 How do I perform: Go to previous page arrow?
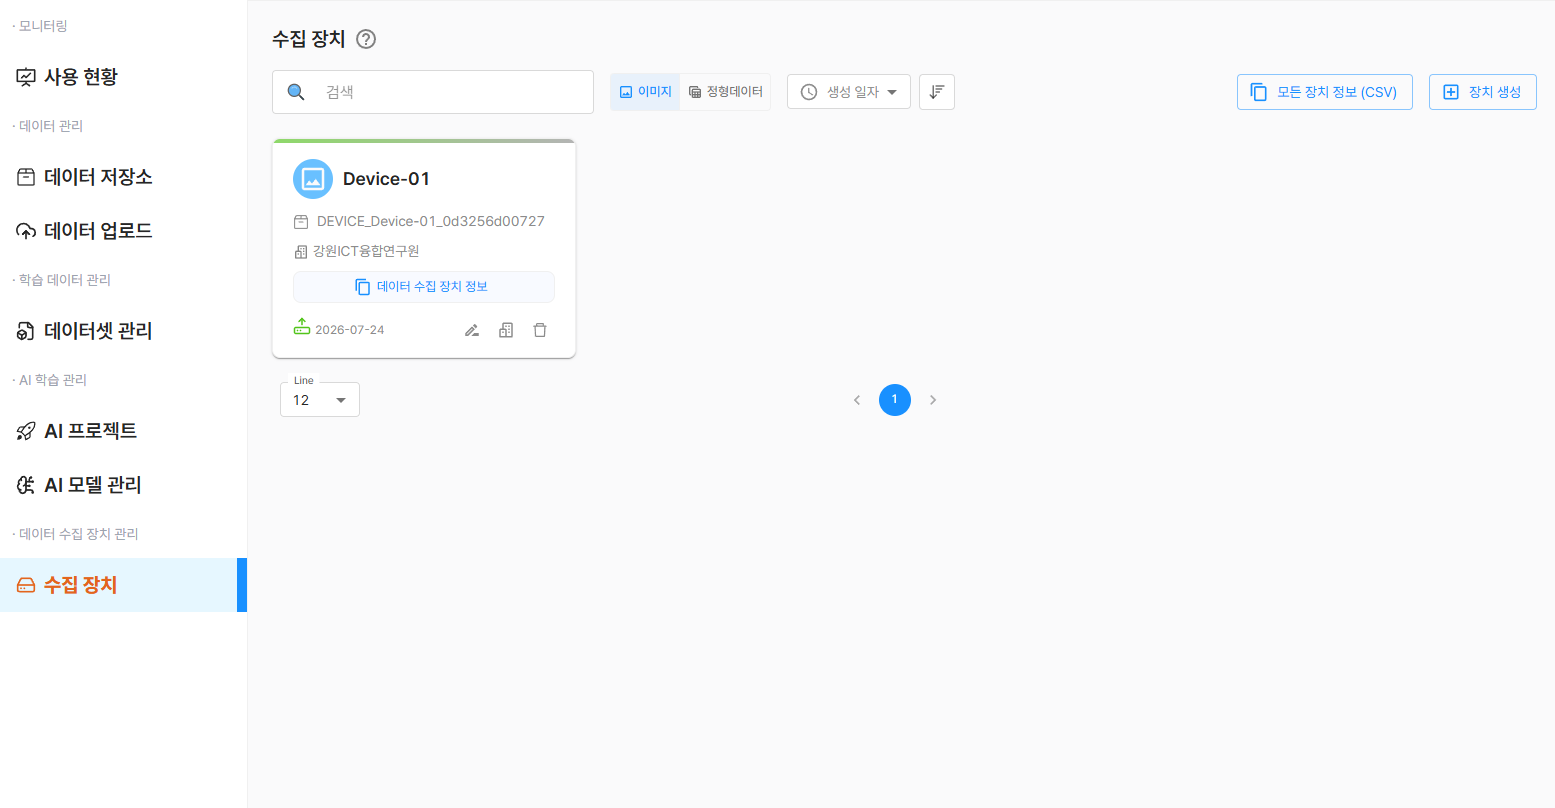[857, 400]
